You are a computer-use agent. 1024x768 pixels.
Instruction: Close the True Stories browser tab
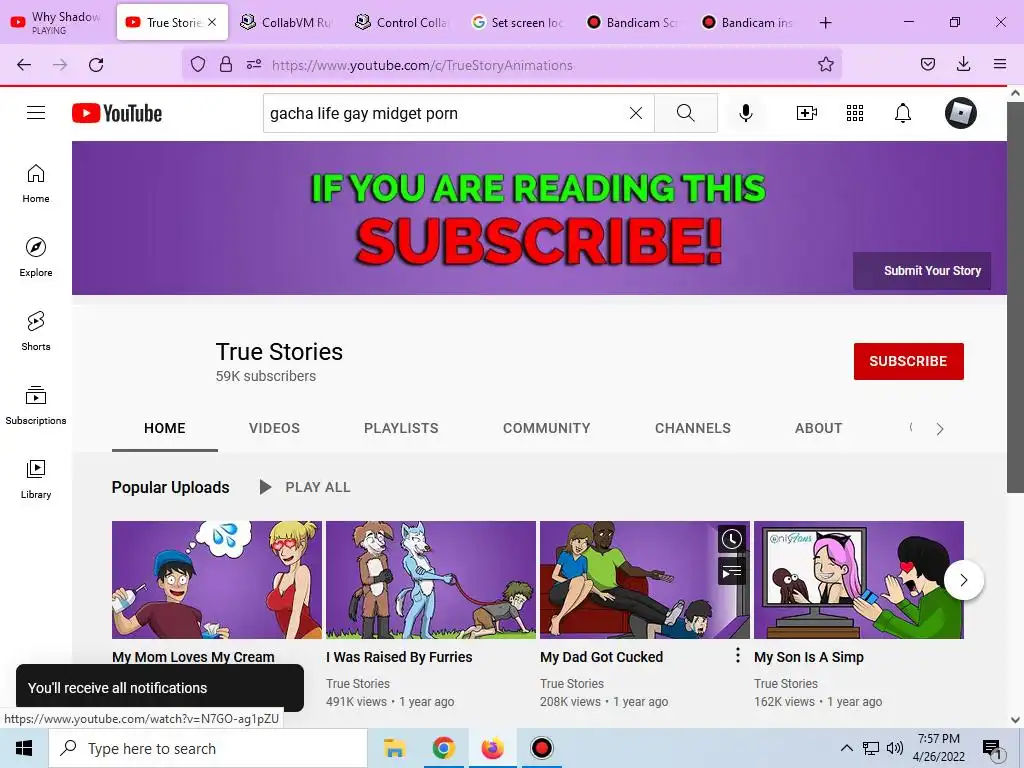pos(212,22)
